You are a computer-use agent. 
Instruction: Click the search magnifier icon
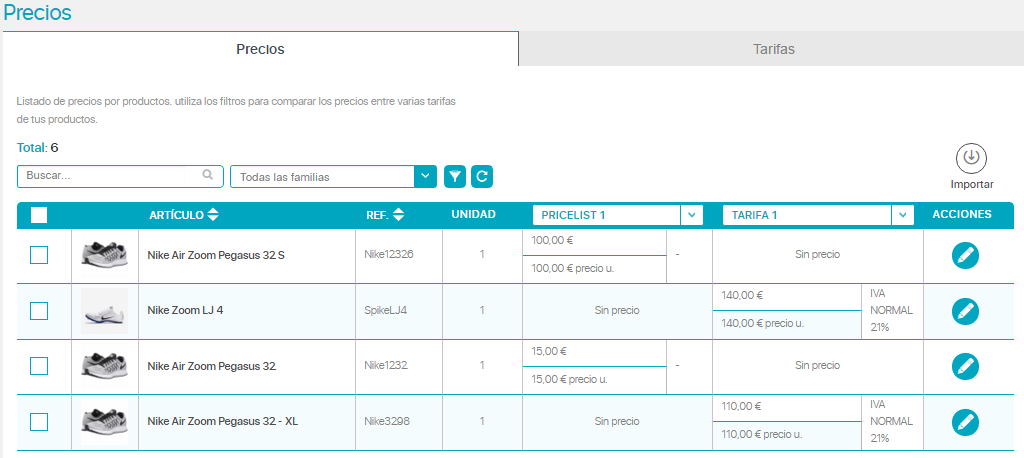point(208,175)
